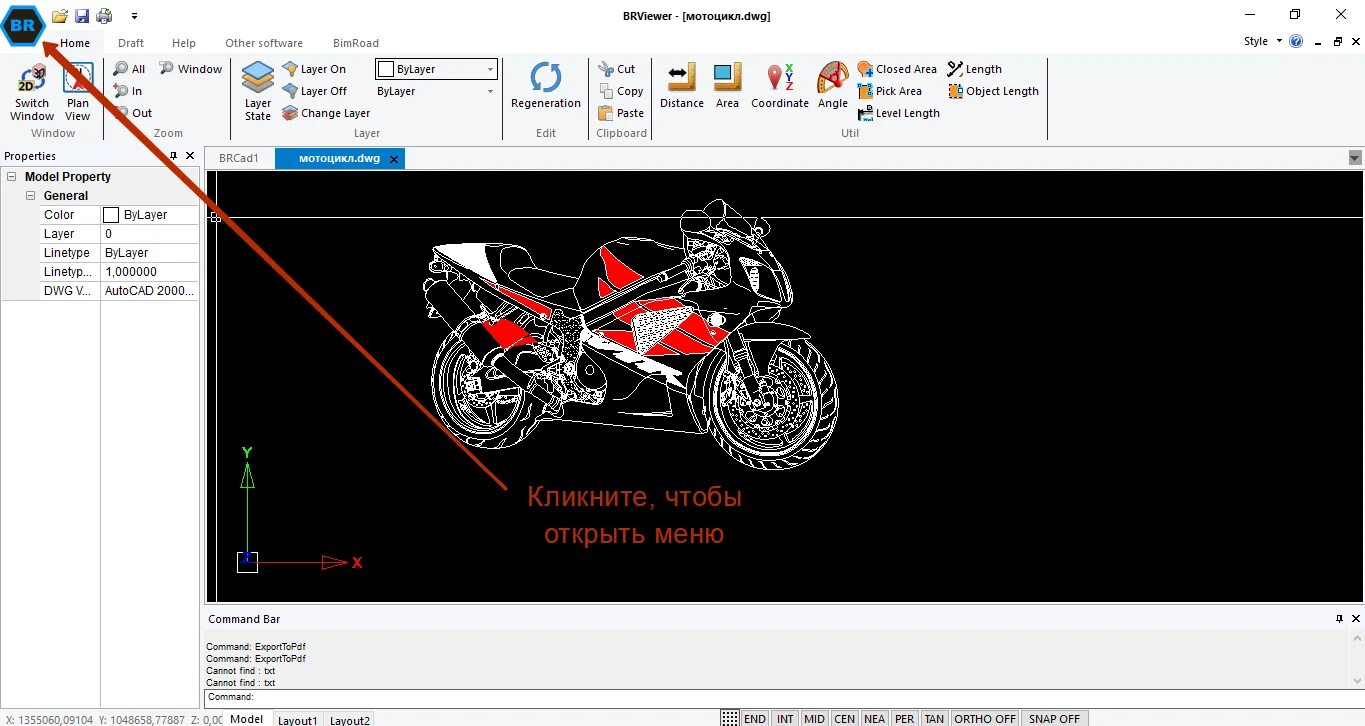This screenshot has width=1365, height=726.
Task: Select the Distance measuring tool
Action: [x=682, y=87]
